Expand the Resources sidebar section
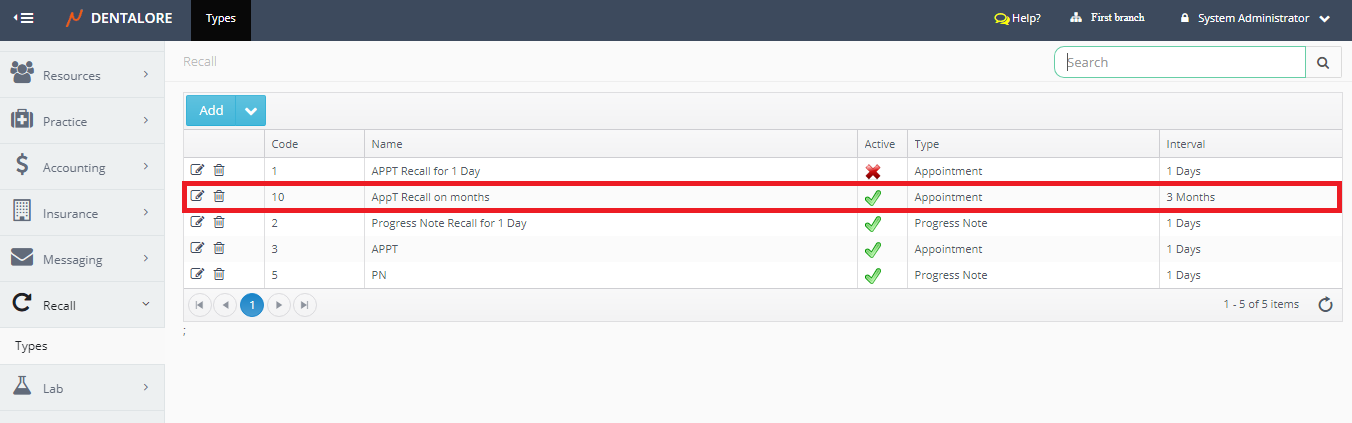Image resolution: width=1352 pixels, height=423 pixels. click(x=82, y=75)
